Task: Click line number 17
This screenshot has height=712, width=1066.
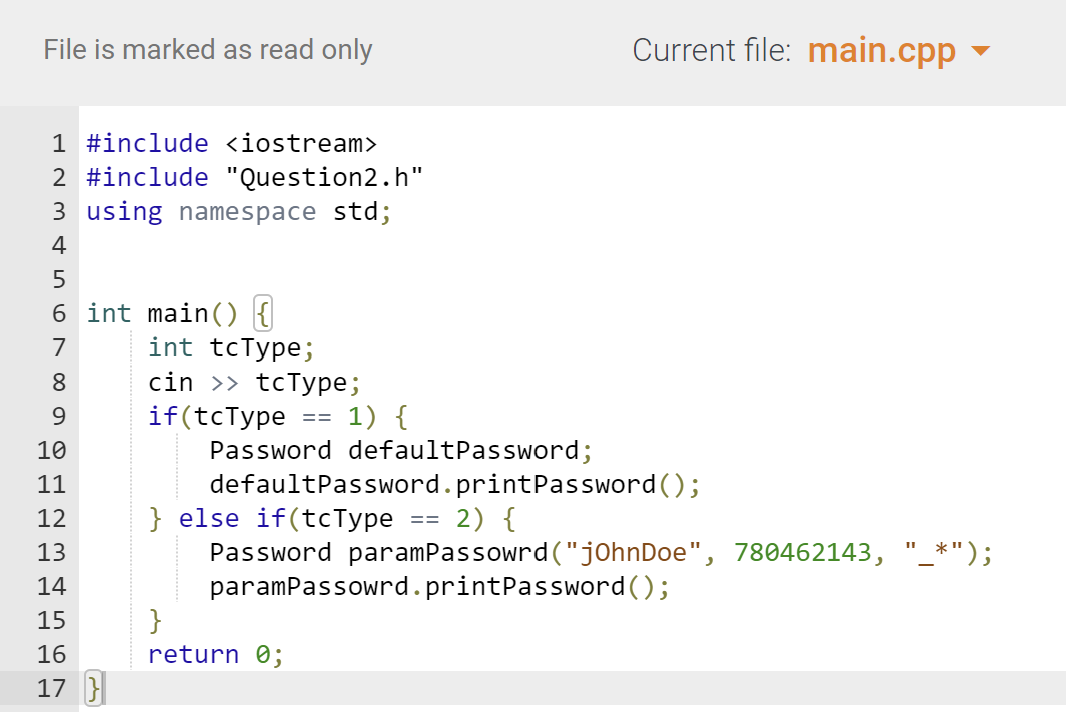Action: [x=51, y=688]
